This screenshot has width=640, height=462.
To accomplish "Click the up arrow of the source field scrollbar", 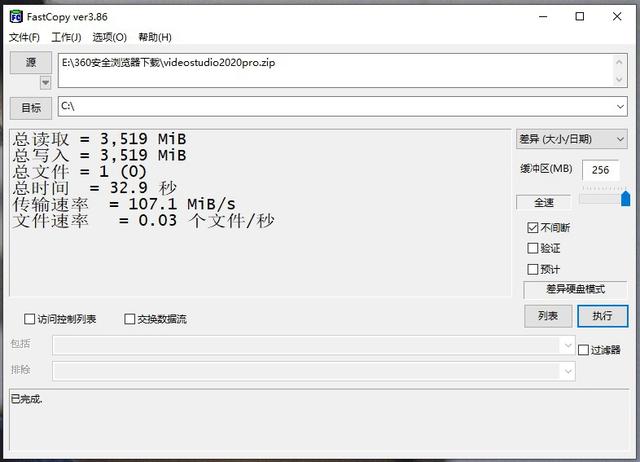I will pos(619,62).
